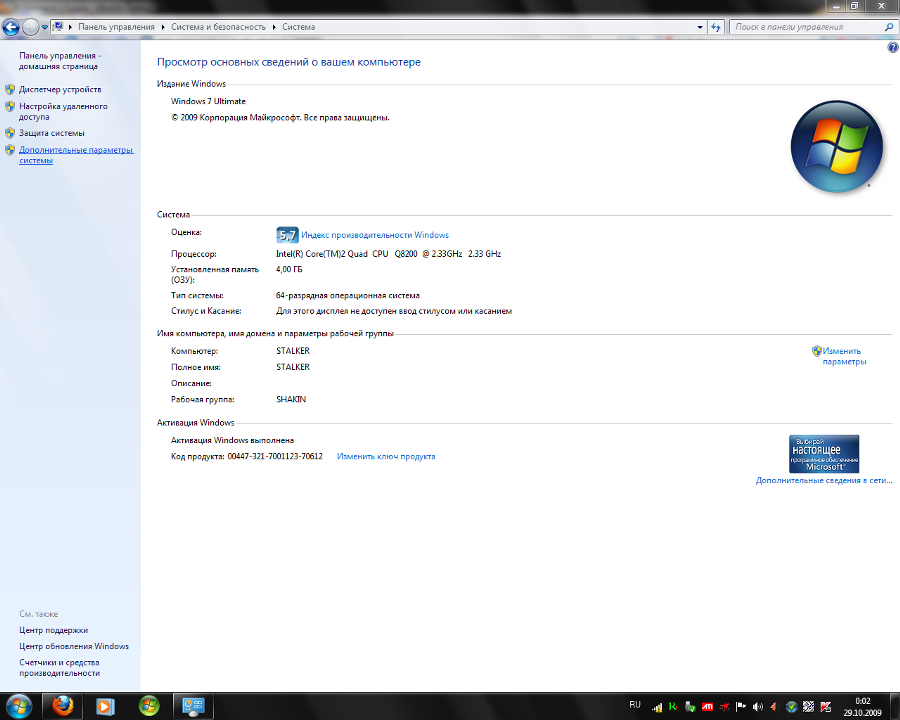
Task: Open 'Настройка удаленного доступа'
Action: (63, 111)
